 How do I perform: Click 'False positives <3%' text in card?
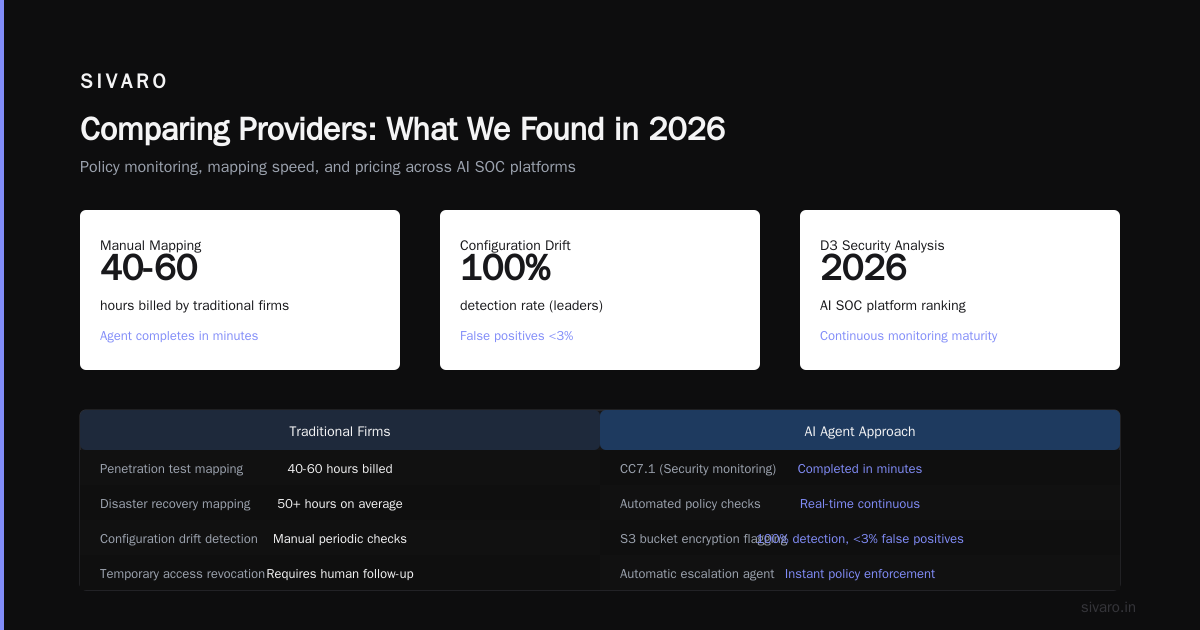pos(517,336)
